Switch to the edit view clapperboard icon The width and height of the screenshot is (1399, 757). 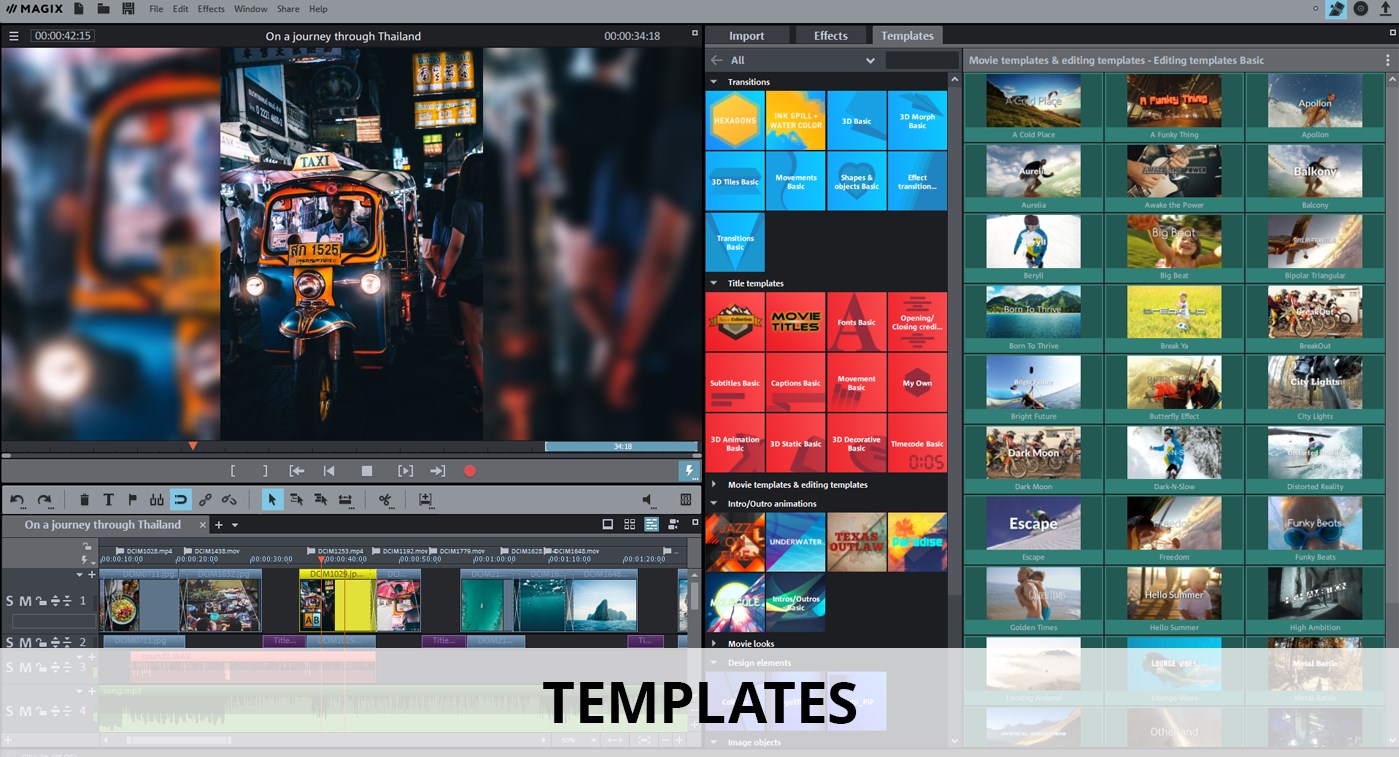point(1336,9)
